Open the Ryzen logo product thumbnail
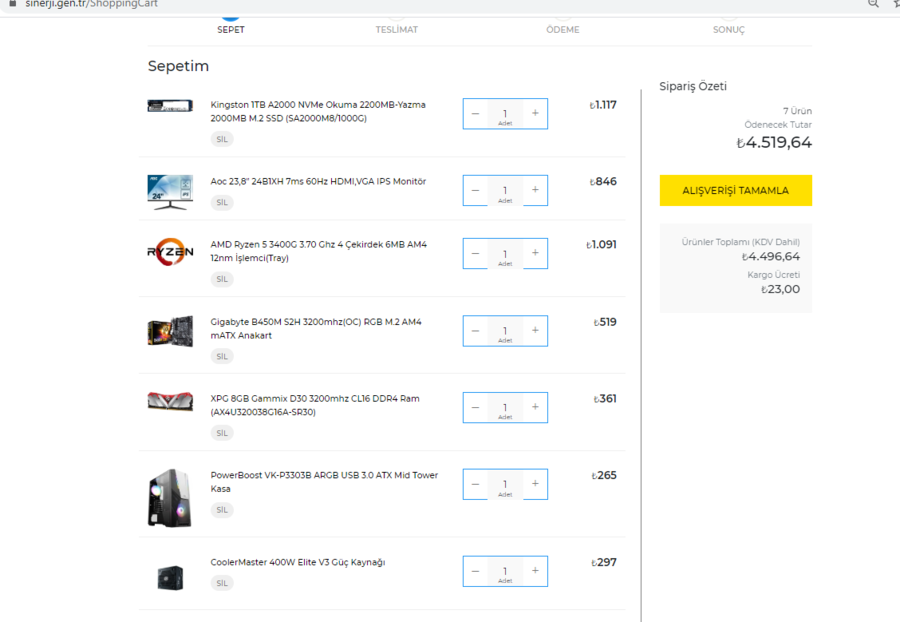900x622 pixels. [170, 252]
